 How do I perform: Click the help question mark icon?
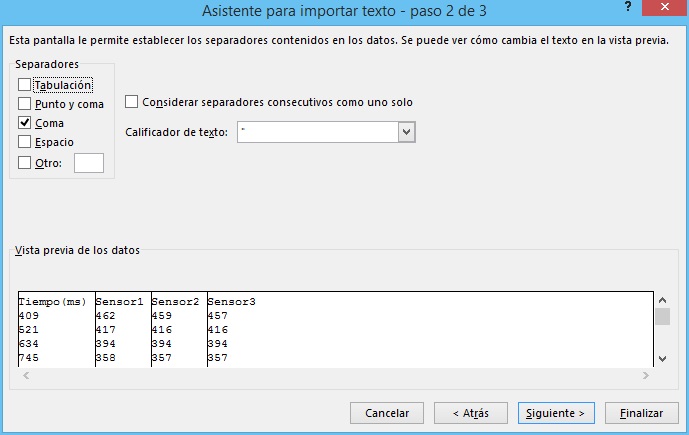(627, 13)
